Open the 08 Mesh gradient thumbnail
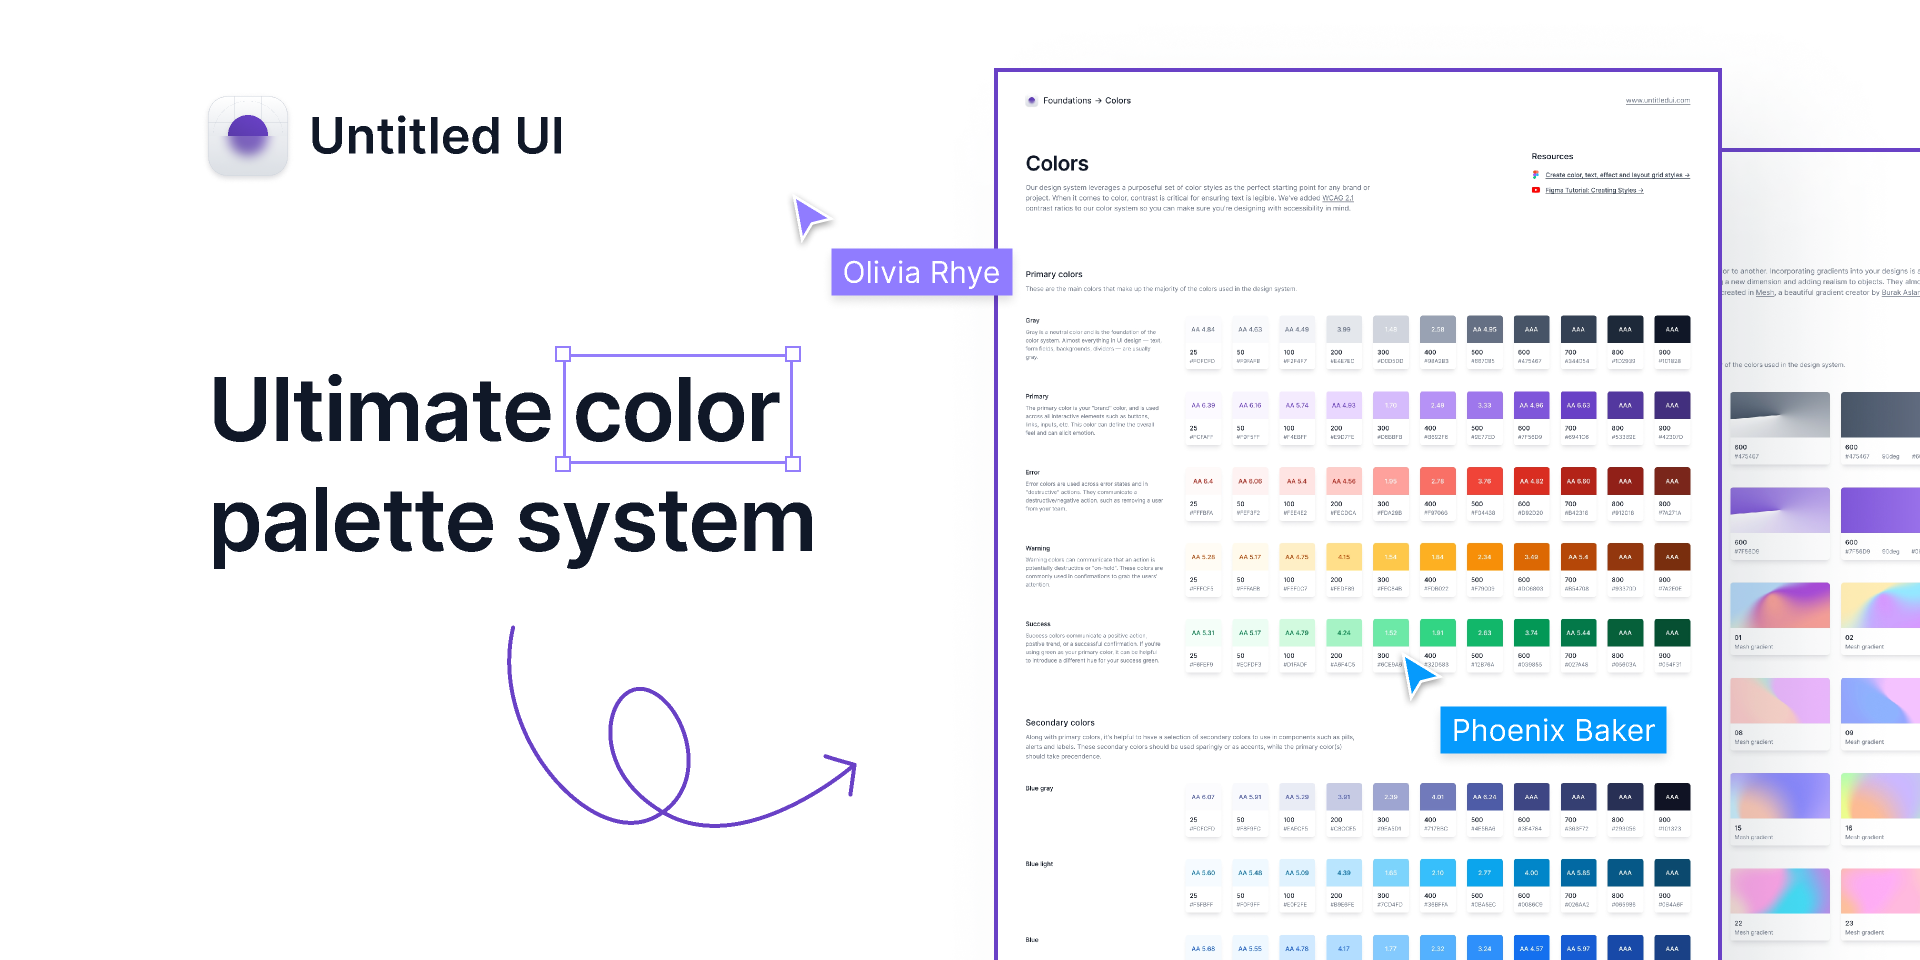The height and width of the screenshot is (960, 1920). [1780, 701]
